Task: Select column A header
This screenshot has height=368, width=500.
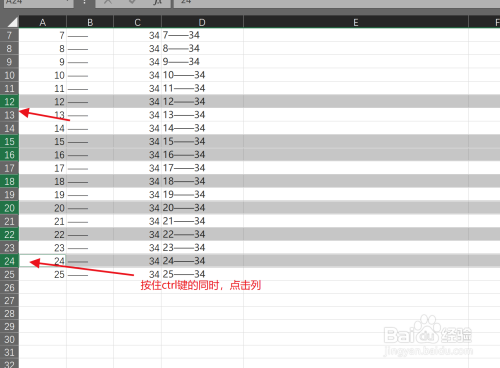Action: click(43, 22)
